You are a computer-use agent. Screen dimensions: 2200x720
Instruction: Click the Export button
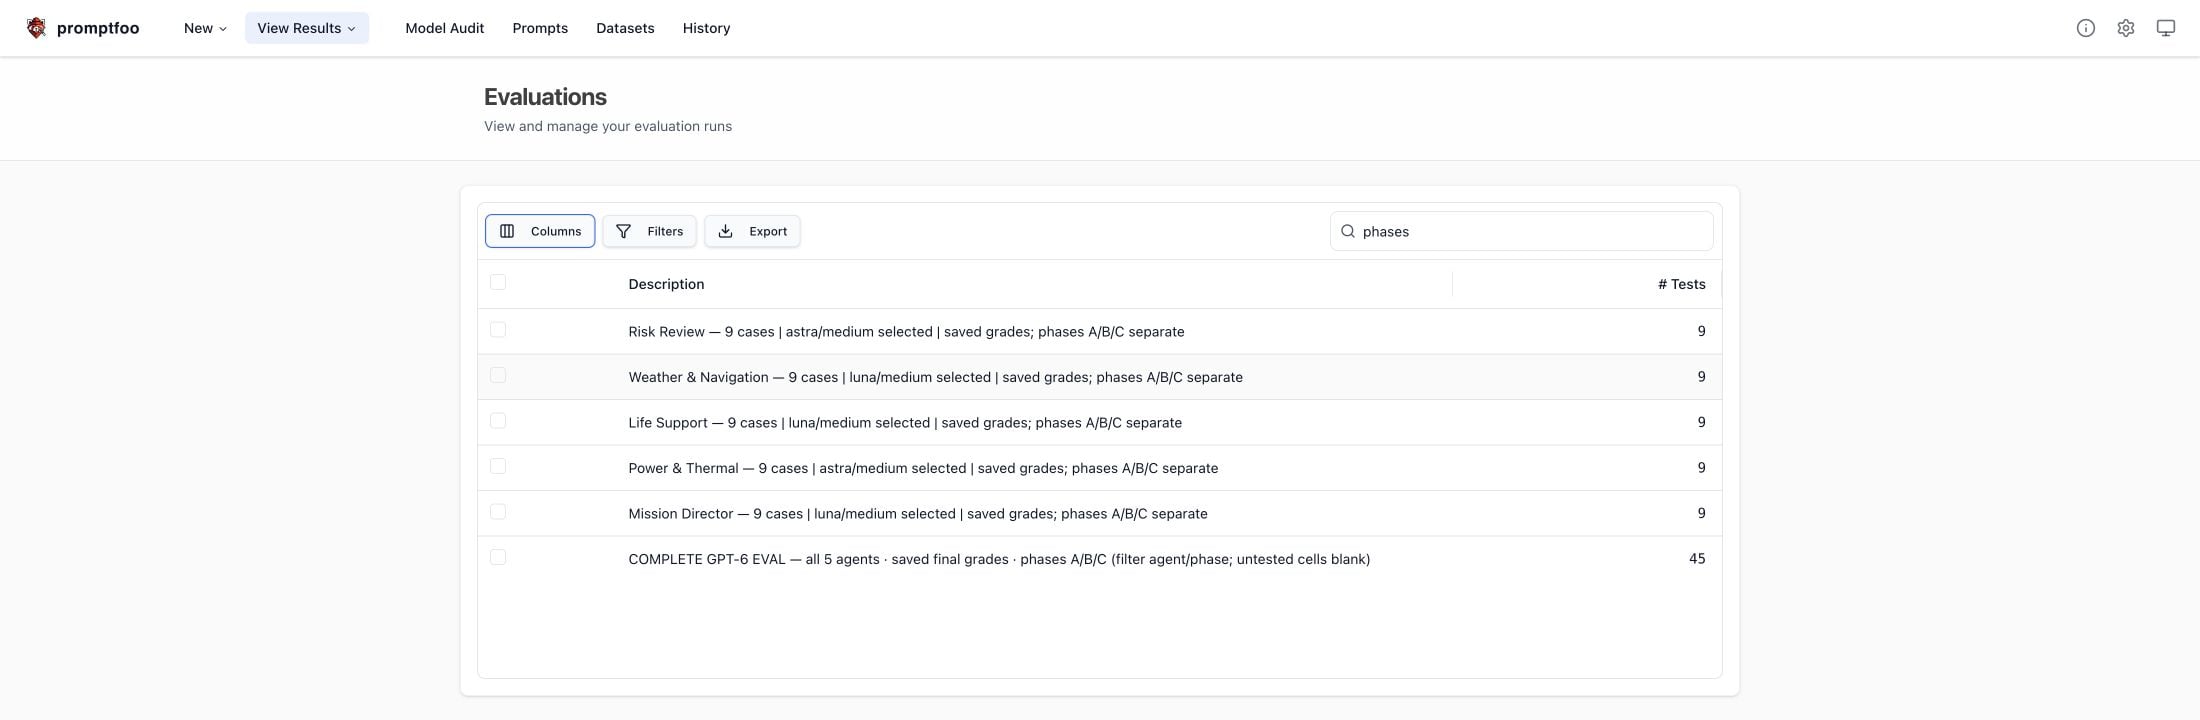pyautogui.click(x=752, y=231)
